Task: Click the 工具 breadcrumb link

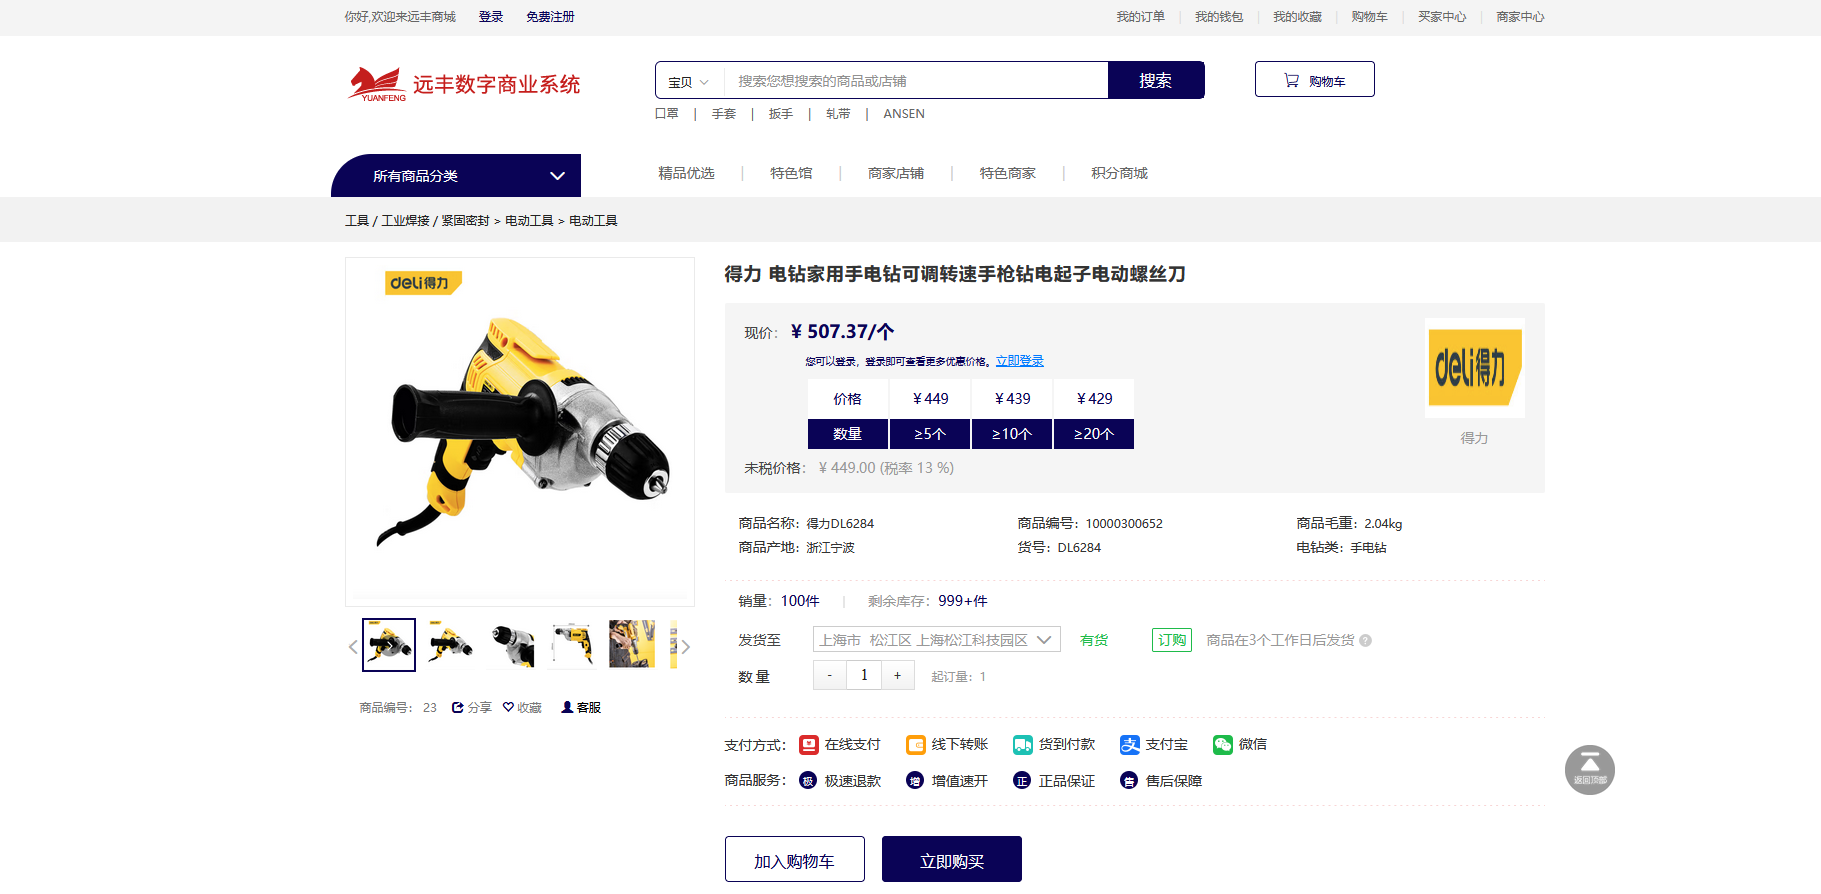Action: click(x=357, y=221)
